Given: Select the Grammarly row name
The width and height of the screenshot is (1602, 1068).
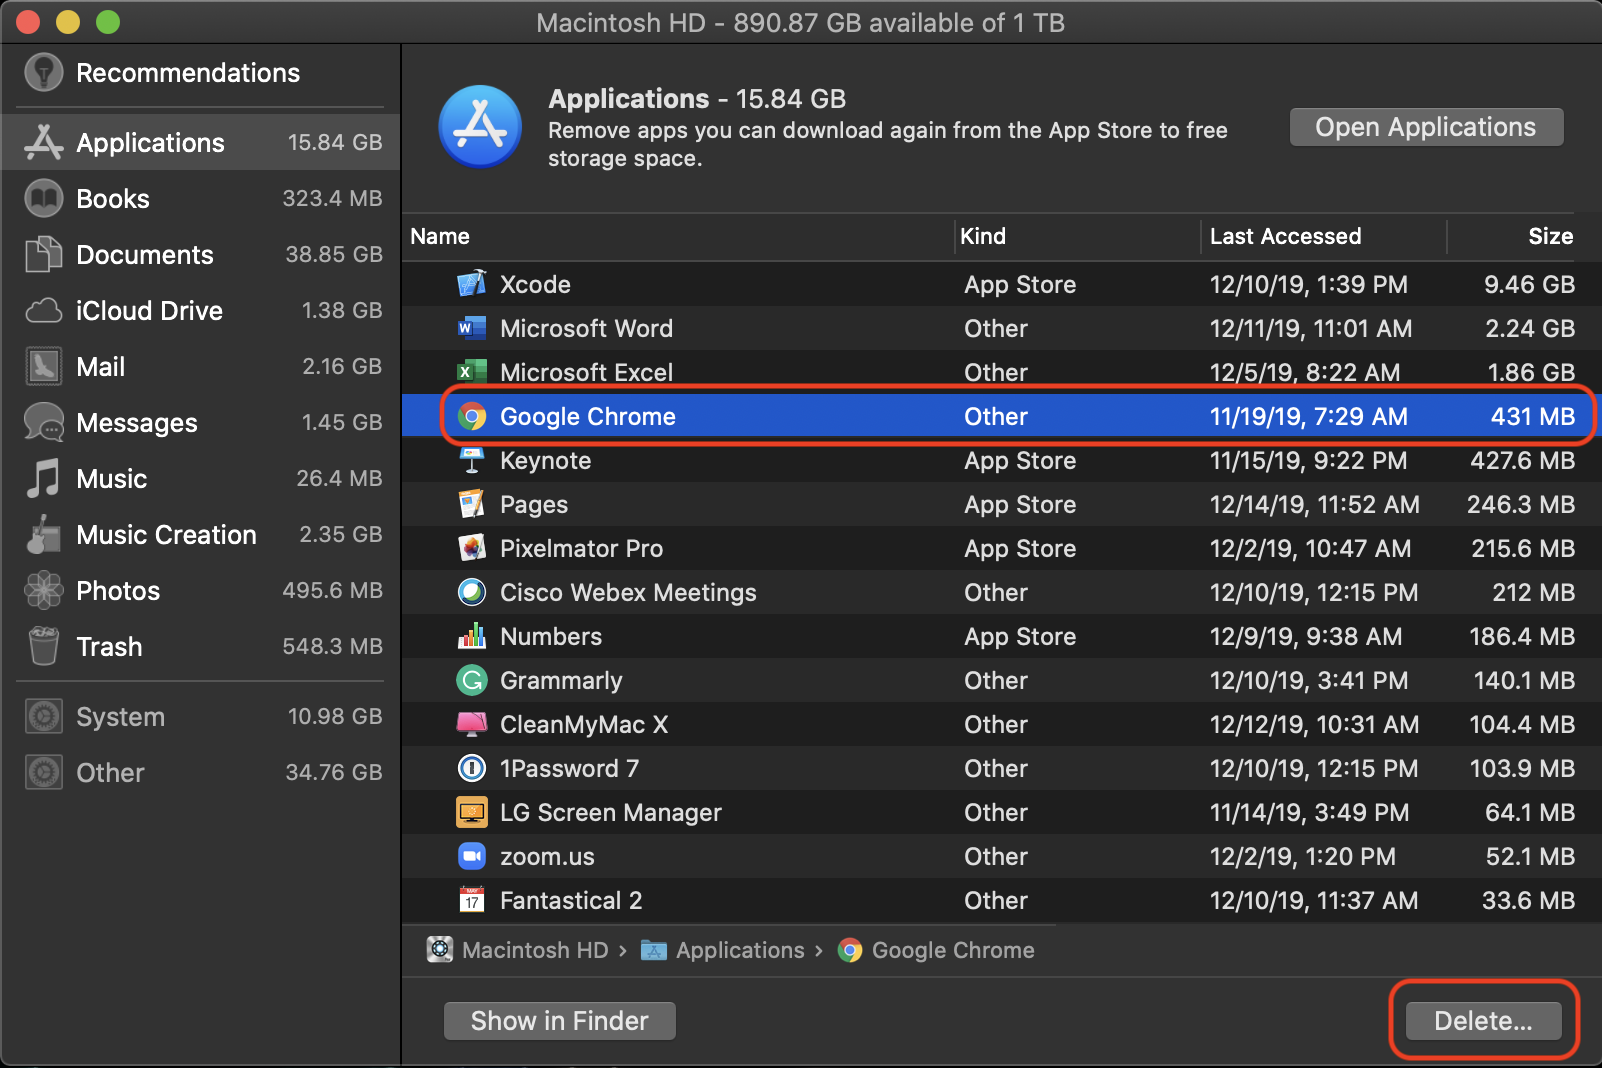Looking at the screenshot, I should [x=561, y=680].
